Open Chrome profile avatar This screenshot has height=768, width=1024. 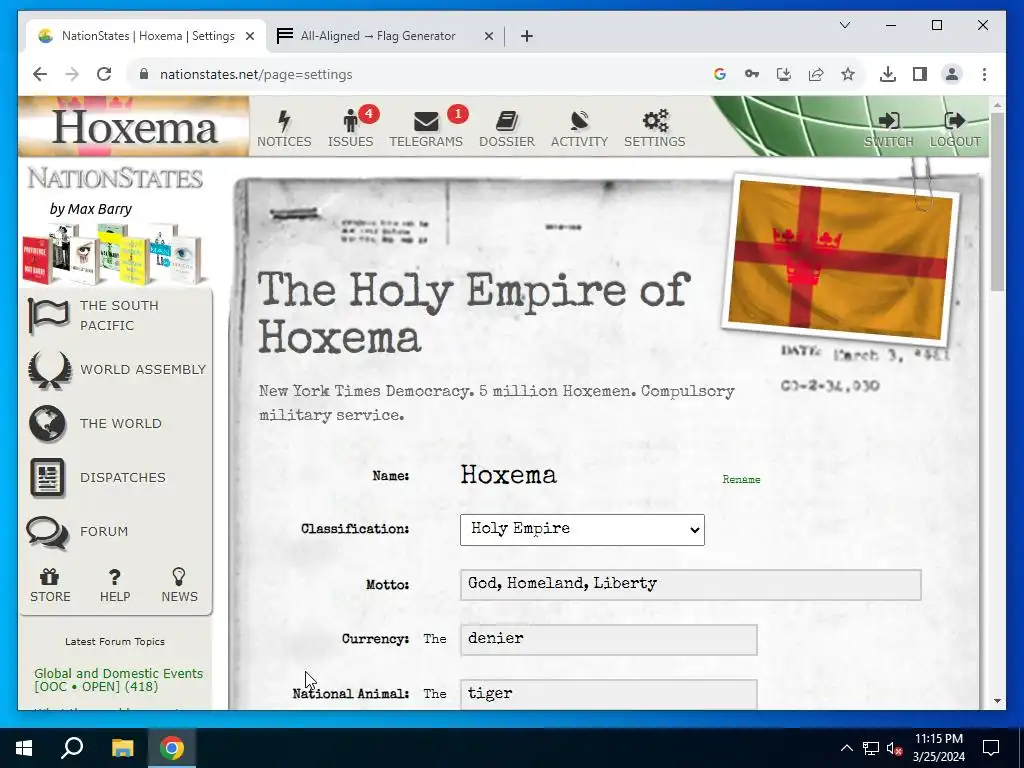click(x=952, y=74)
